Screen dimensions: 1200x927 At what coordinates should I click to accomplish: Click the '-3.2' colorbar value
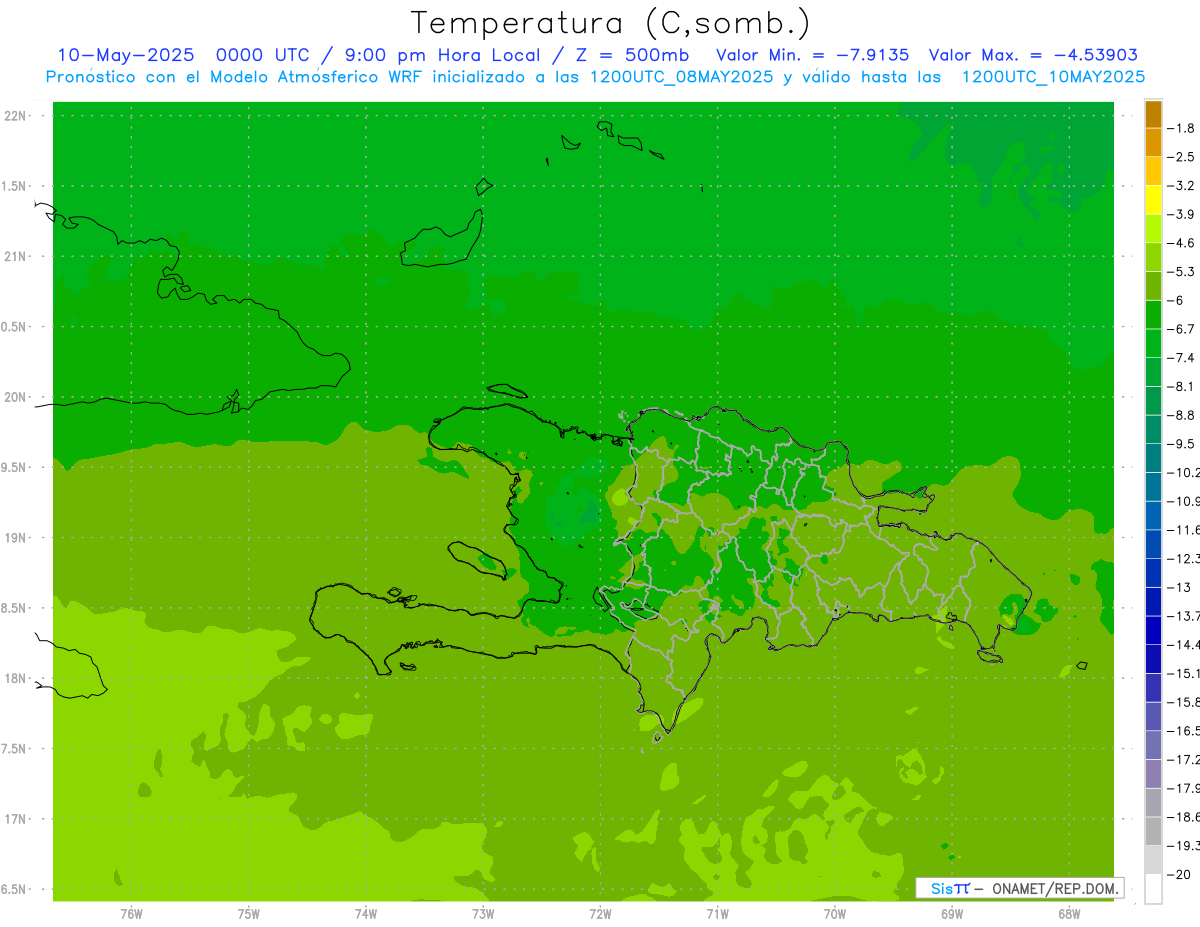1181,186
